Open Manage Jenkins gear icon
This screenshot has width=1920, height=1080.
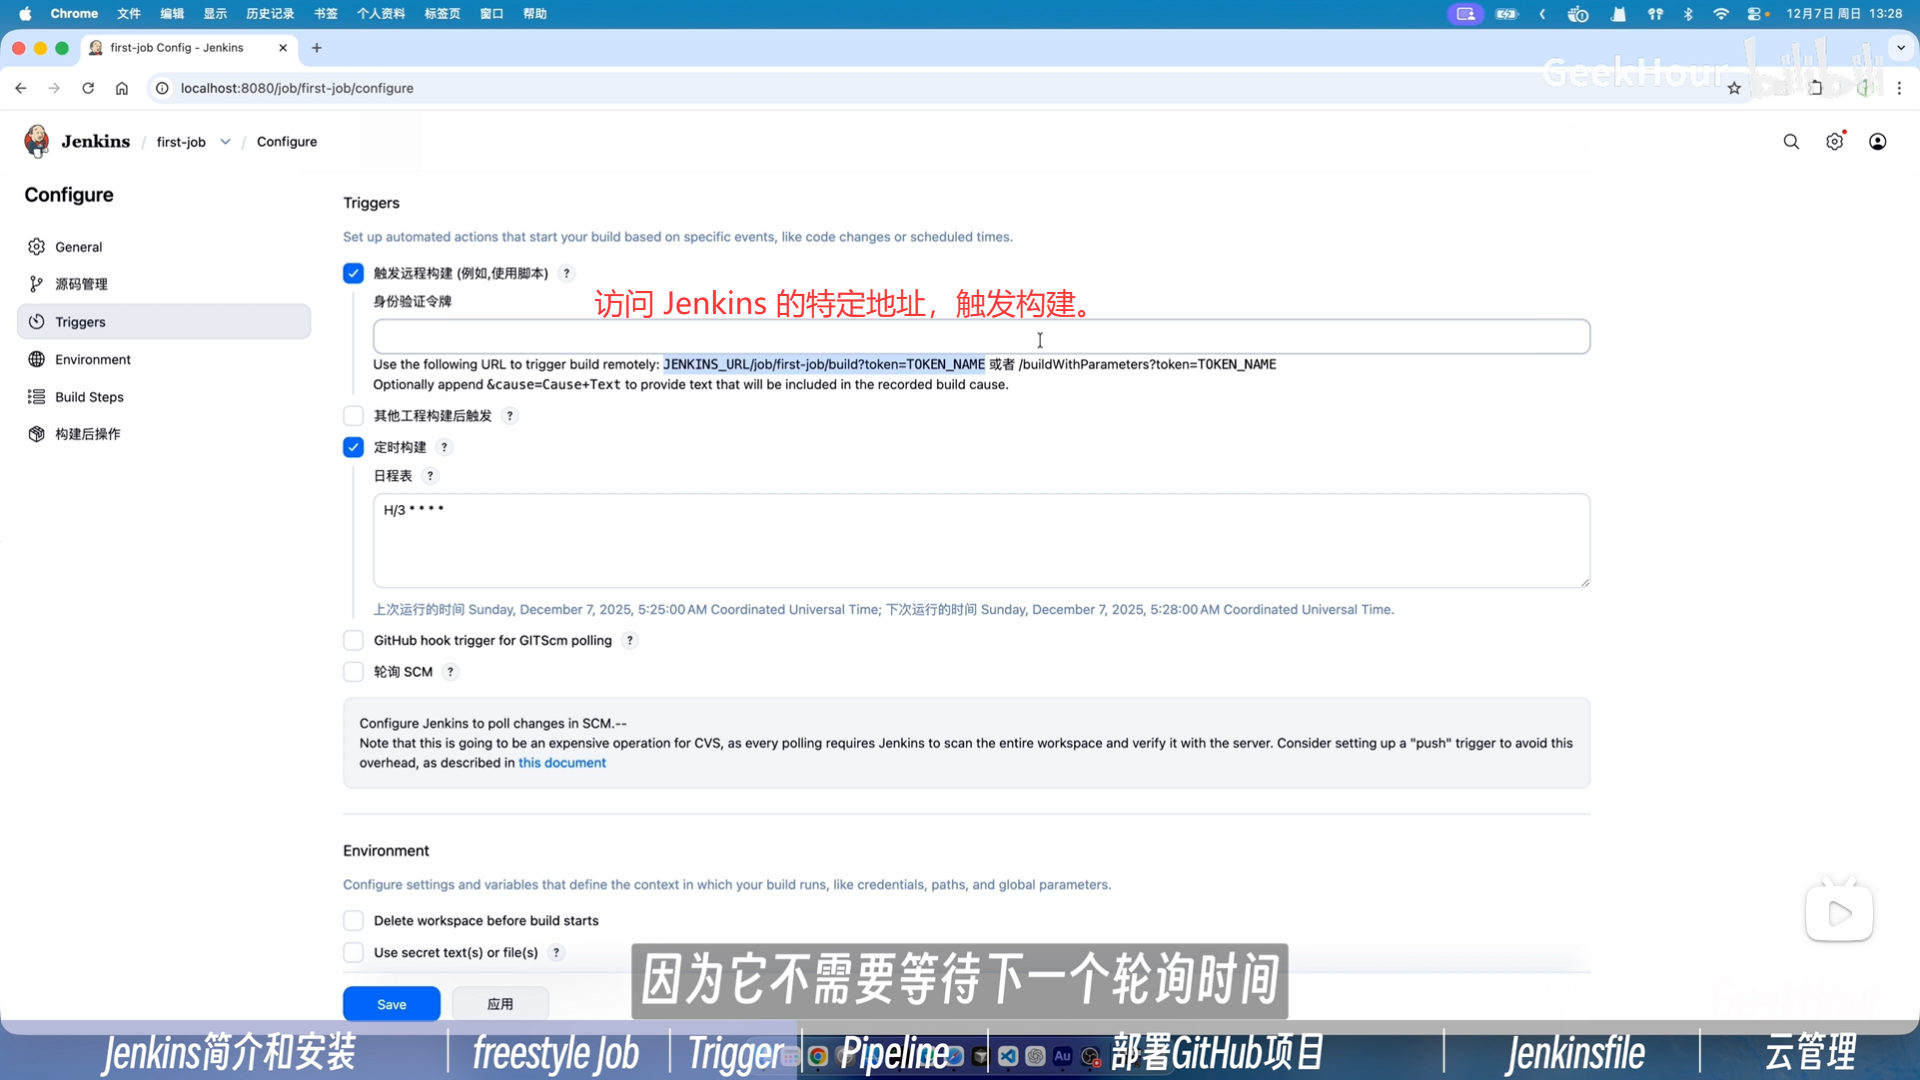(1834, 142)
